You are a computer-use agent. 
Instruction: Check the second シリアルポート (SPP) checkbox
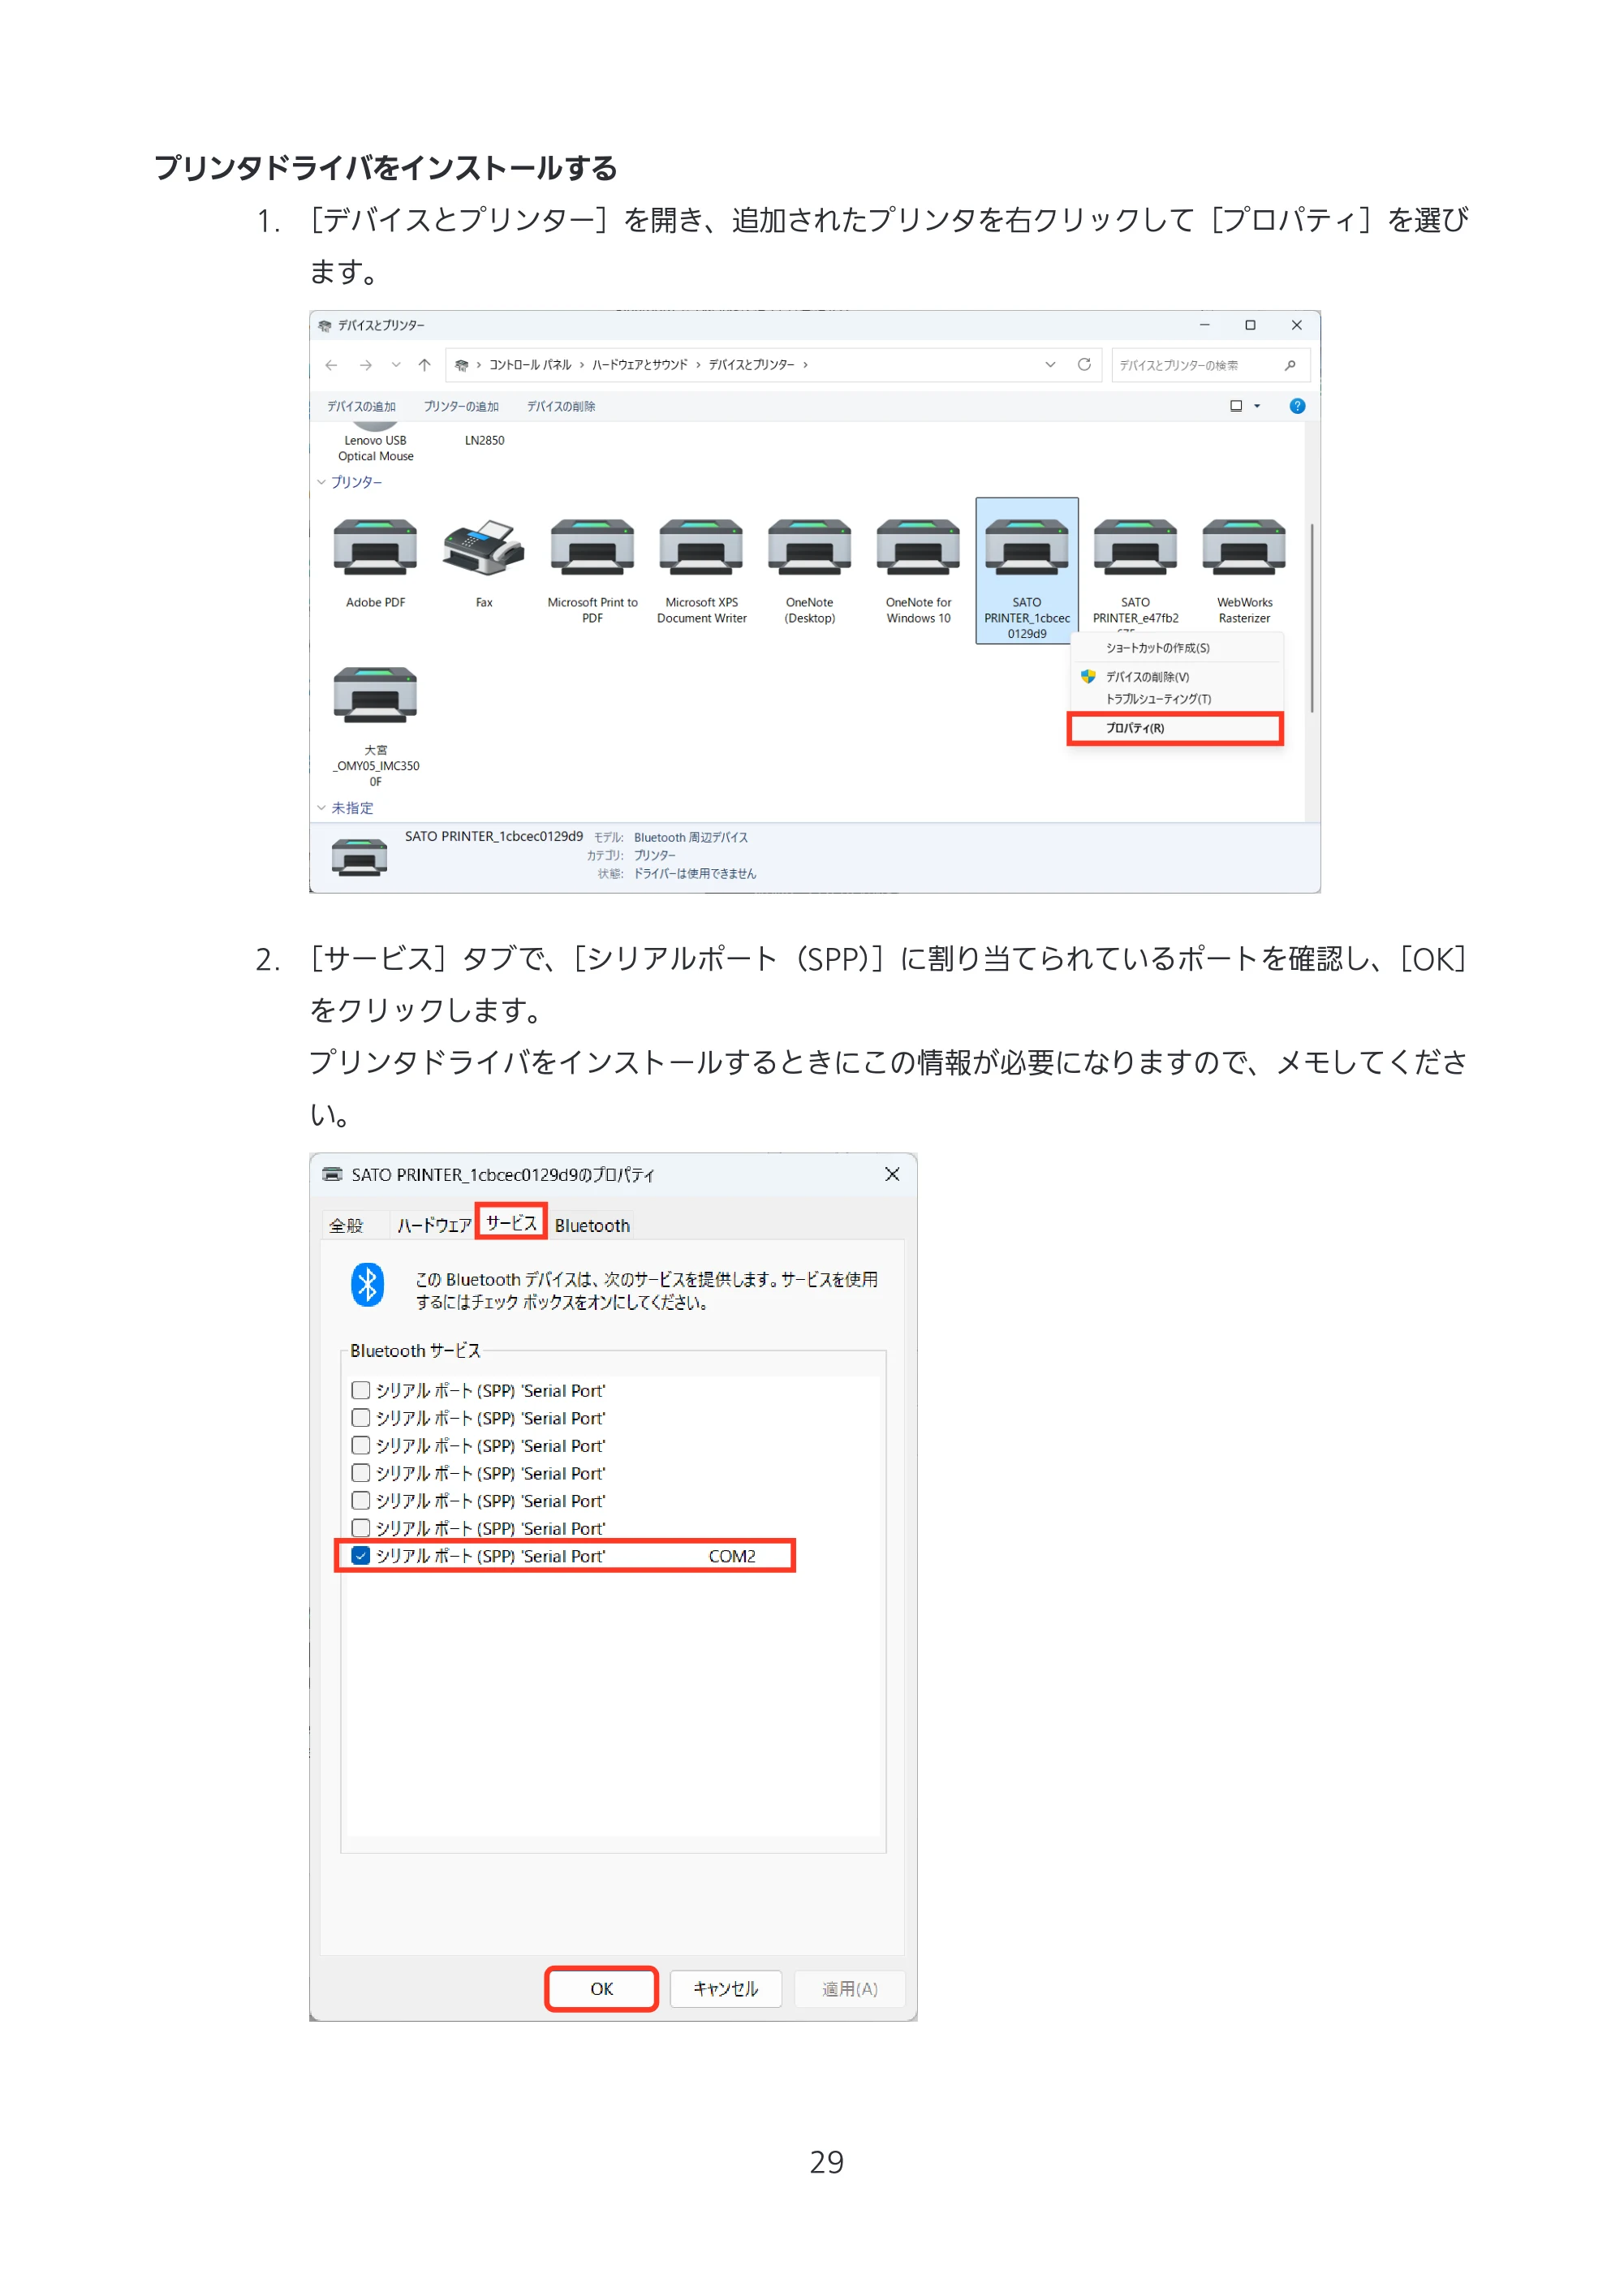click(x=361, y=1418)
